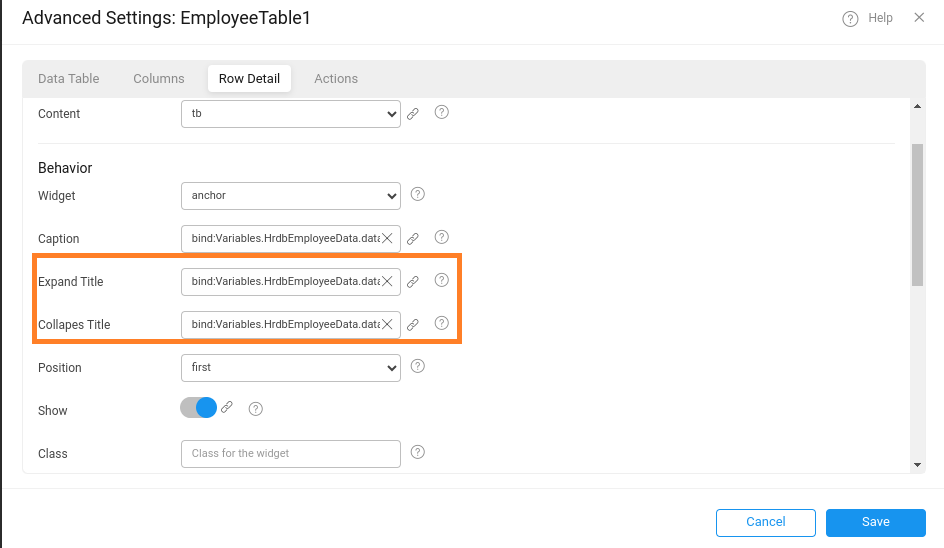This screenshot has width=944, height=548.
Task: Click the Cancel button
Action: [x=765, y=522]
